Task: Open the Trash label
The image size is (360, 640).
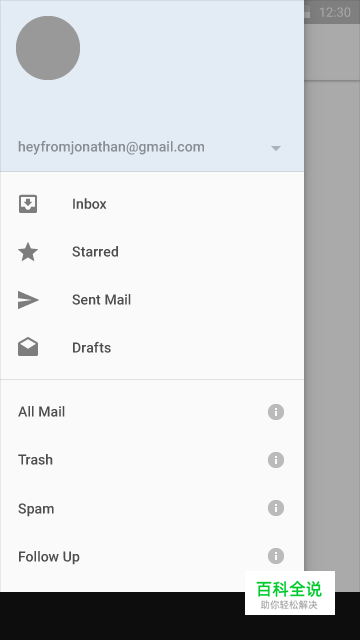Action: pyautogui.click(x=35, y=460)
